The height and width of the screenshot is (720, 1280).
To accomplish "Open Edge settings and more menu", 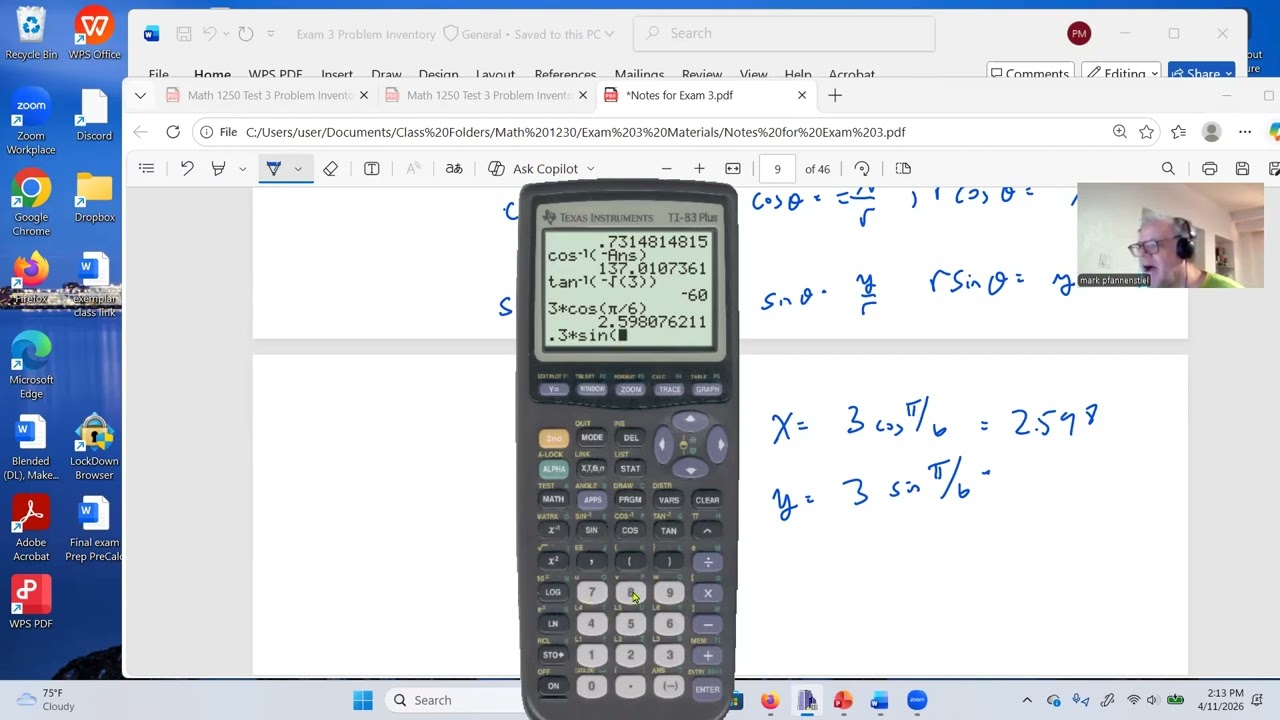I will pyautogui.click(x=1245, y=132).
